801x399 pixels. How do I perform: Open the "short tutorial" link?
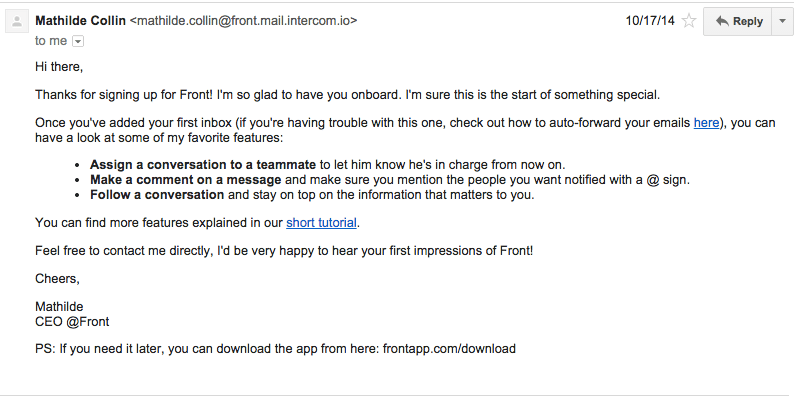coord(321,223)
